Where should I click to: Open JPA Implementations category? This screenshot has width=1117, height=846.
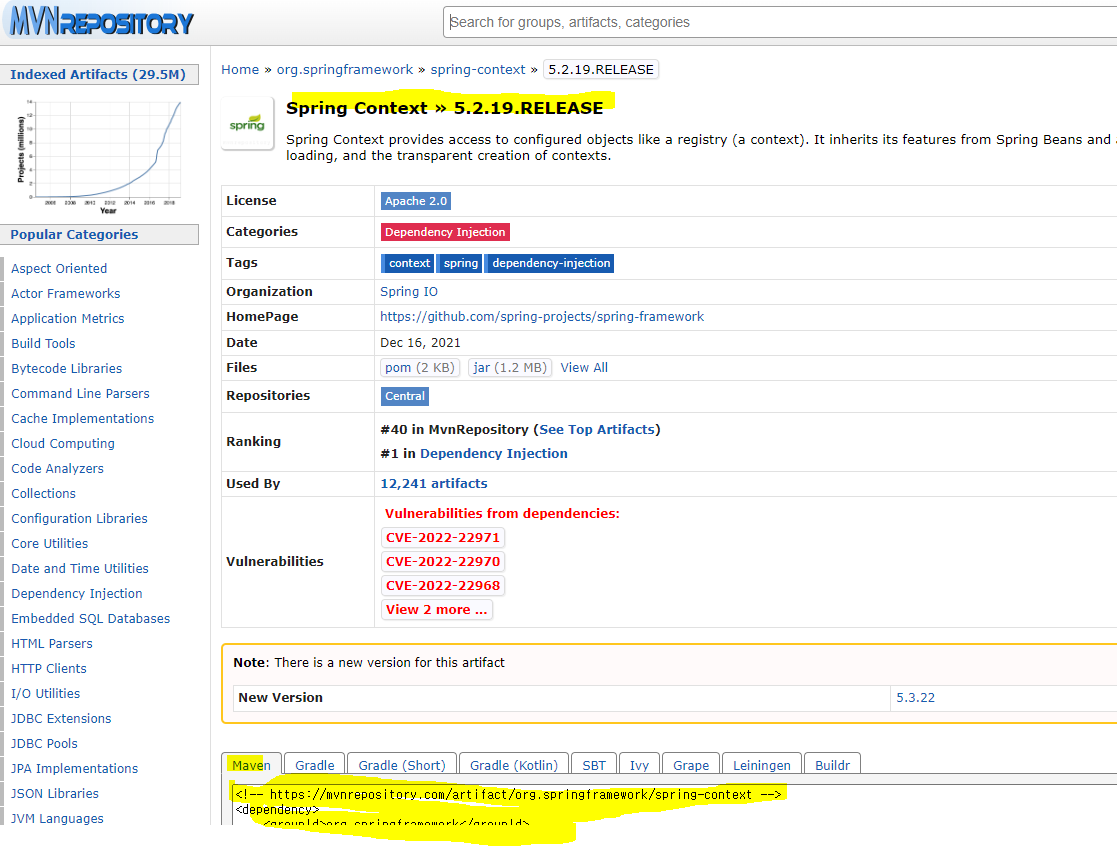(x=75, y=768)
